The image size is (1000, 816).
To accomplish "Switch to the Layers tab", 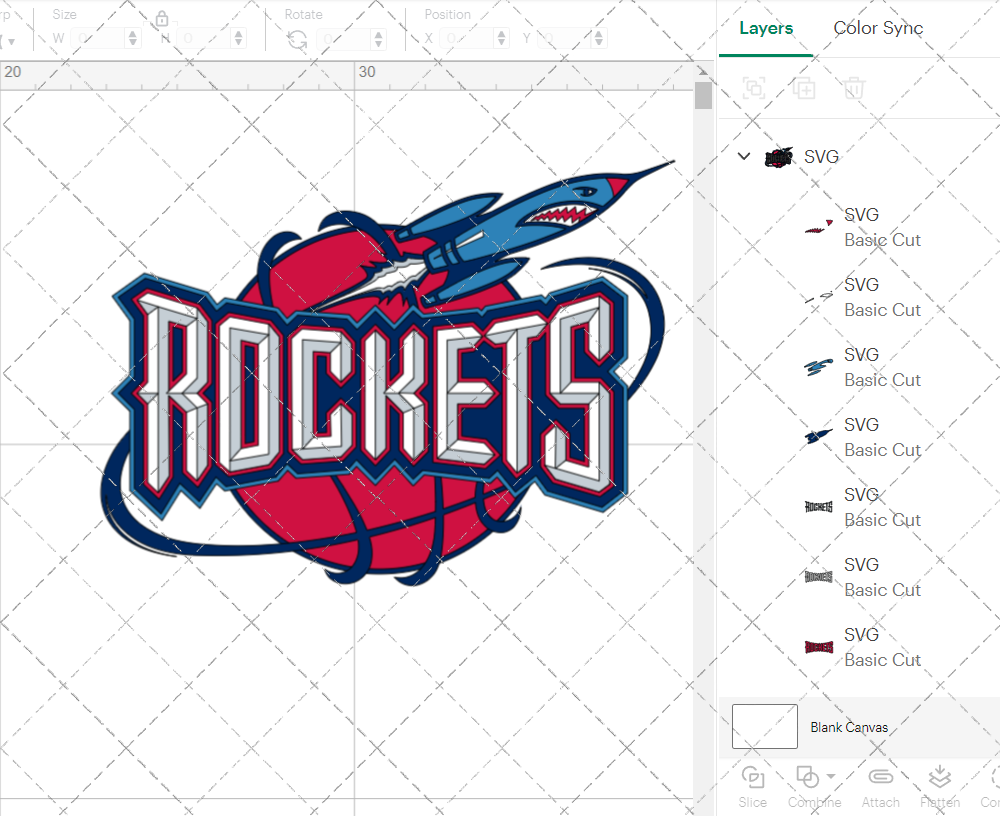I will 766,28.
